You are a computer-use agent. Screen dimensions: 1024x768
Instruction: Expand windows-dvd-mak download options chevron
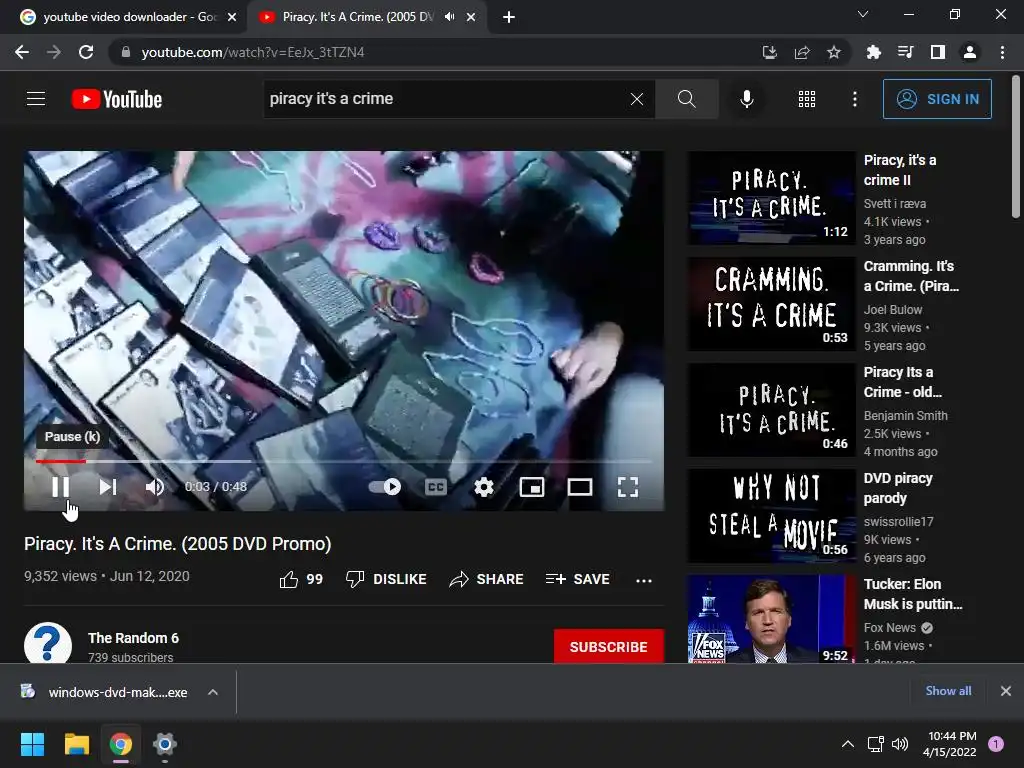coord(213,692)
